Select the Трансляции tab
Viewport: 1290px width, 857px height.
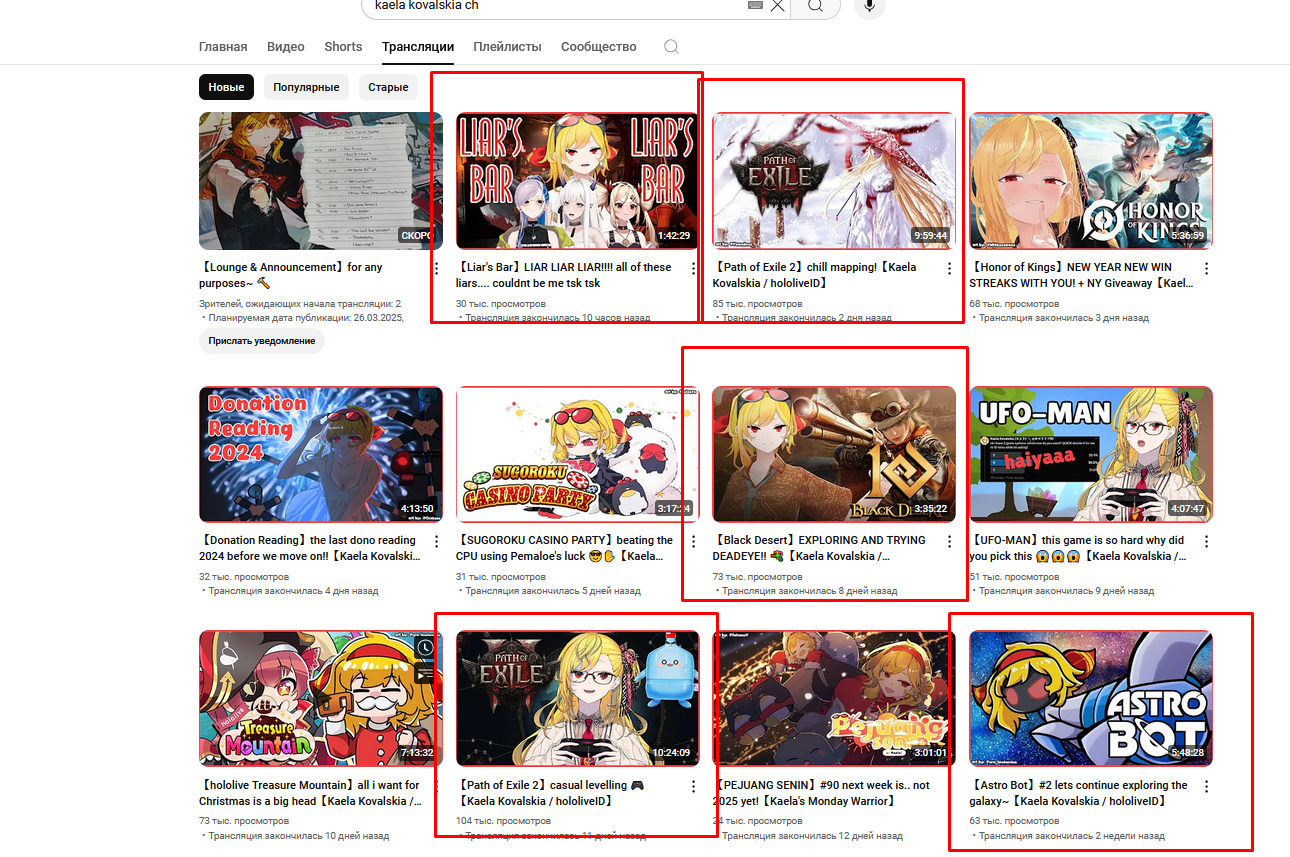(418, 47)
